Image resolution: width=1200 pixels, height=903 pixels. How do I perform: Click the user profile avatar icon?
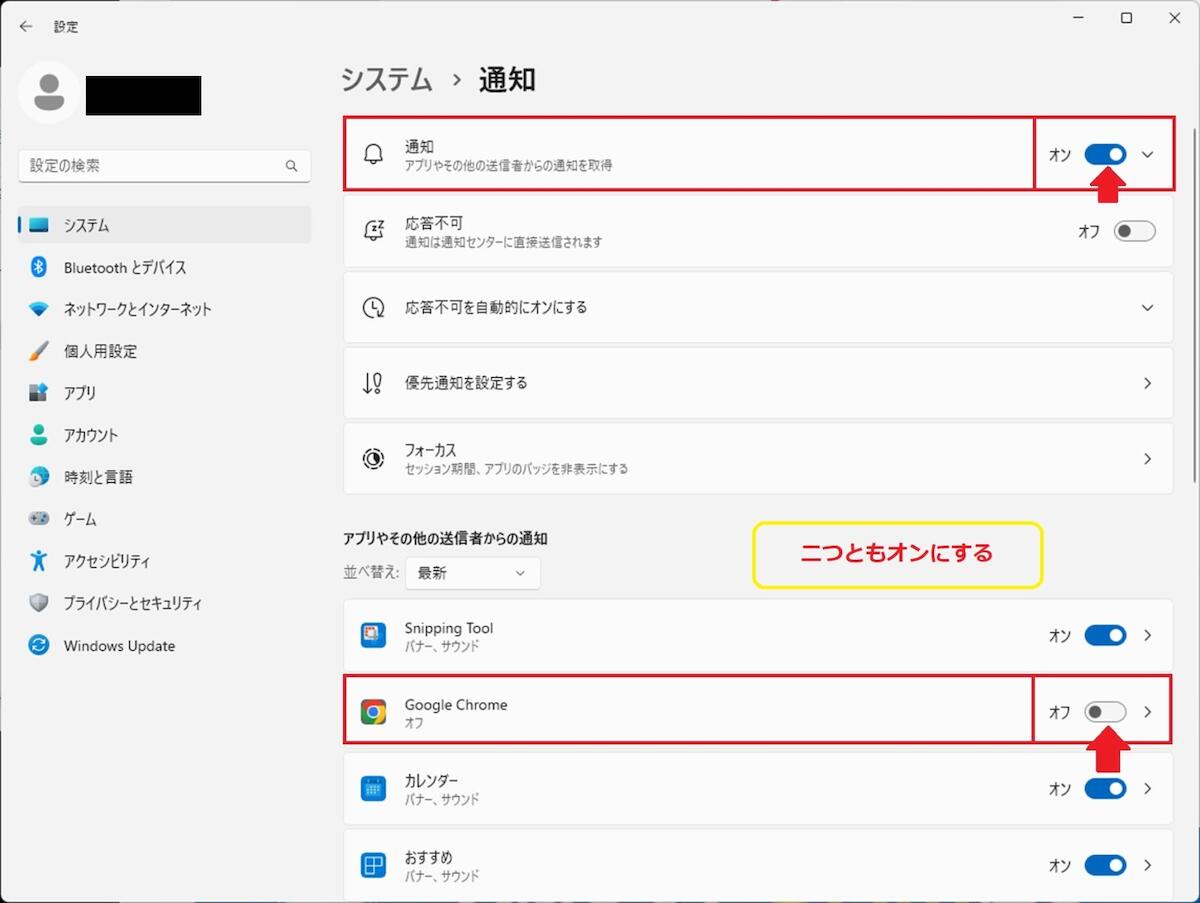[48, 93]
